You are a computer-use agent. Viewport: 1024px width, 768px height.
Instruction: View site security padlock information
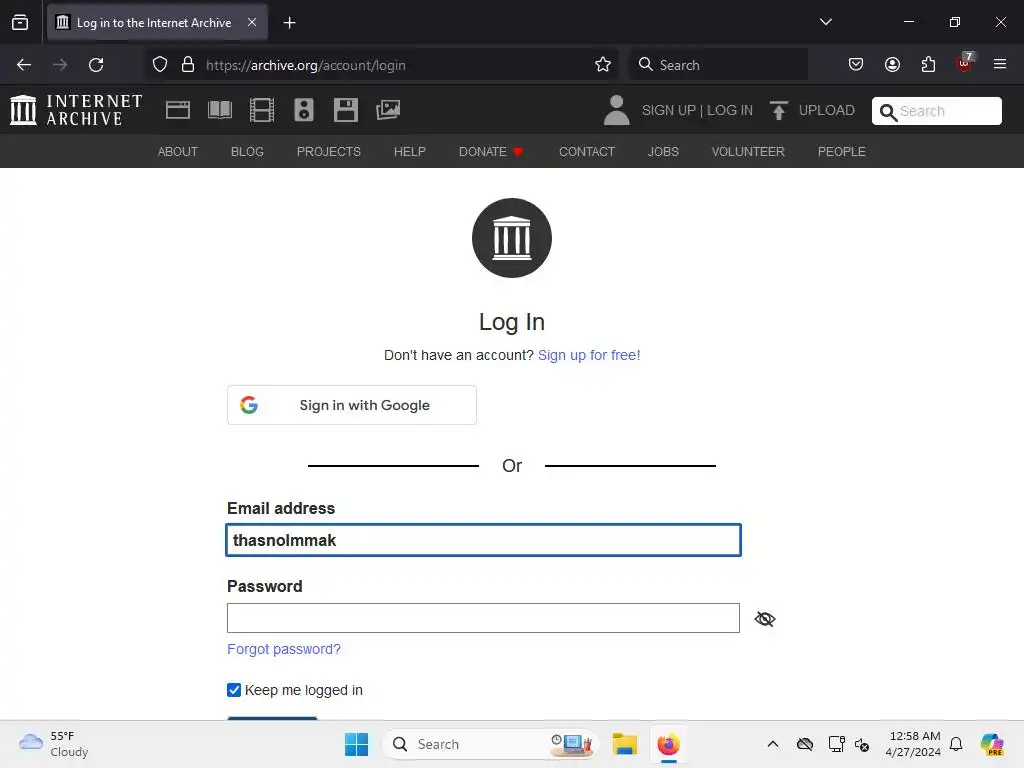coord(188,65)
